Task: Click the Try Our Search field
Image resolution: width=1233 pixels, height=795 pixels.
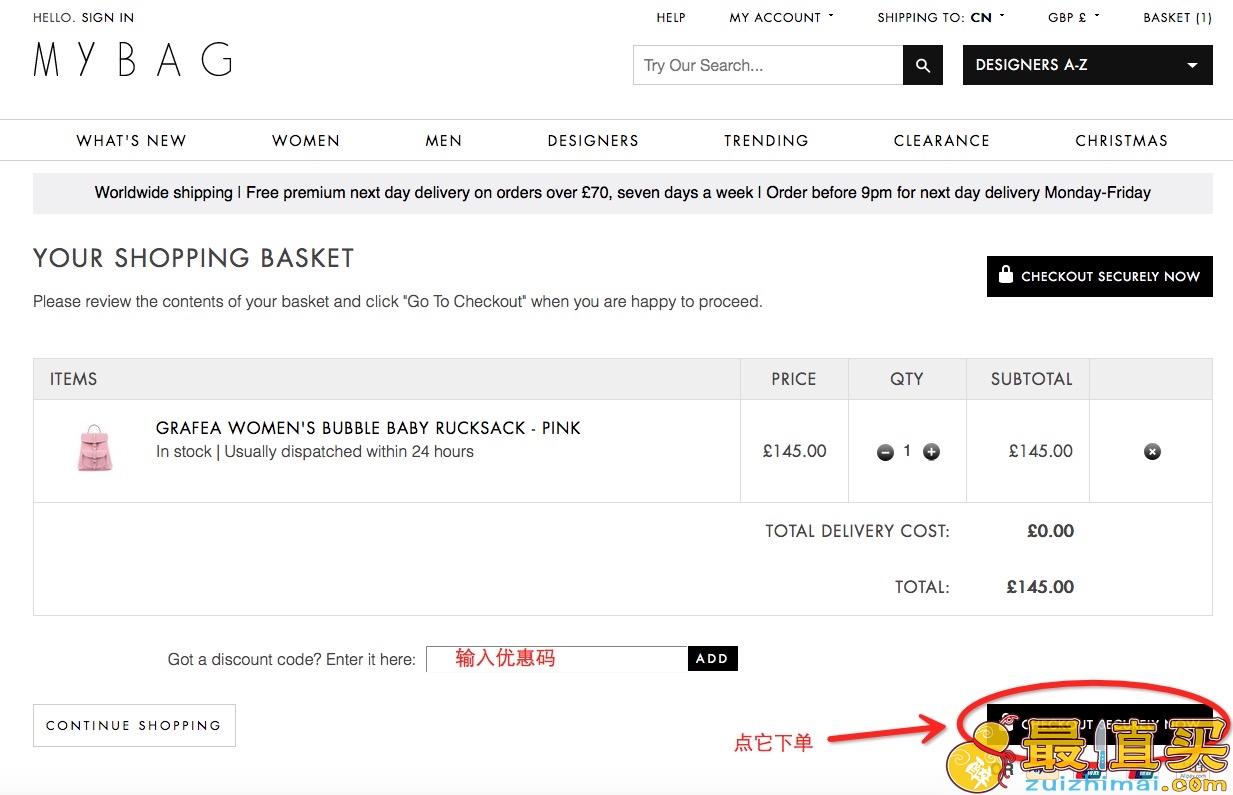Action: [768, 65]
